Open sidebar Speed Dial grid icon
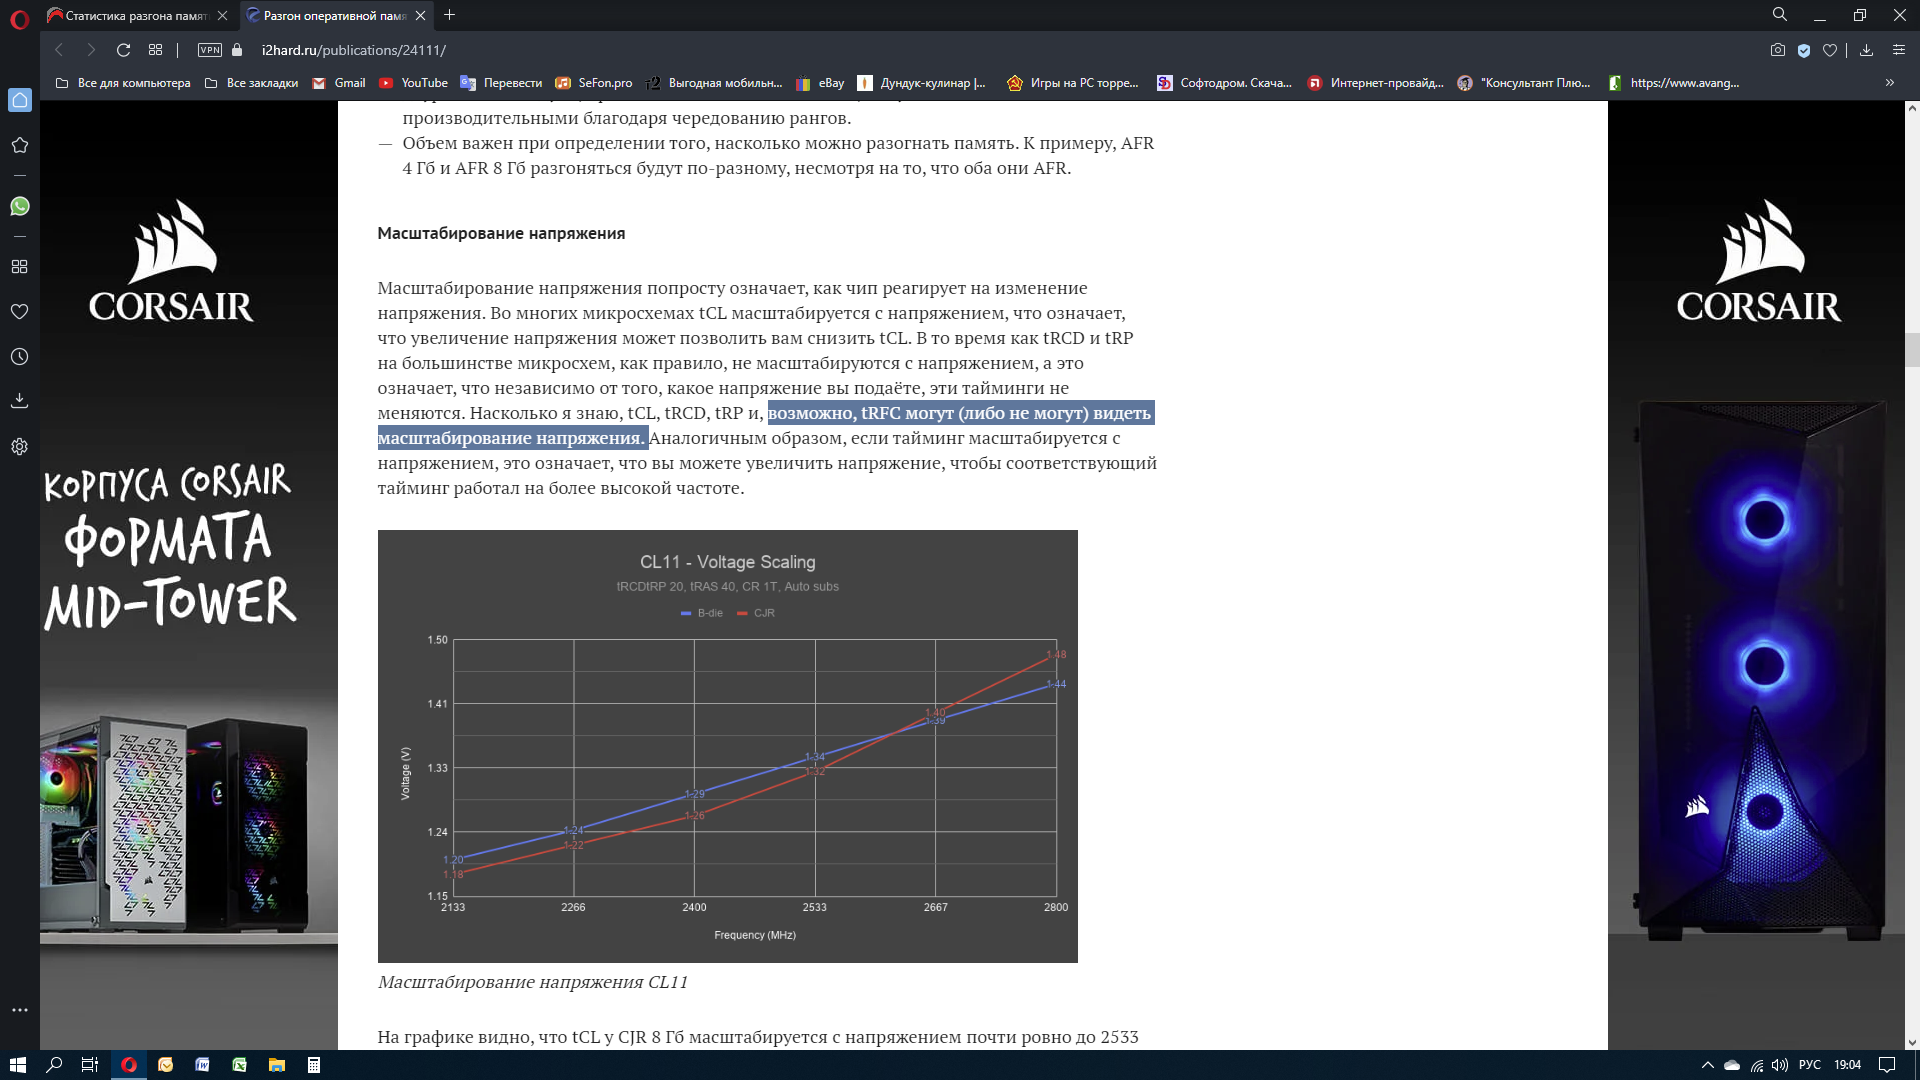1920x1080 pixels. click(19, 267)
